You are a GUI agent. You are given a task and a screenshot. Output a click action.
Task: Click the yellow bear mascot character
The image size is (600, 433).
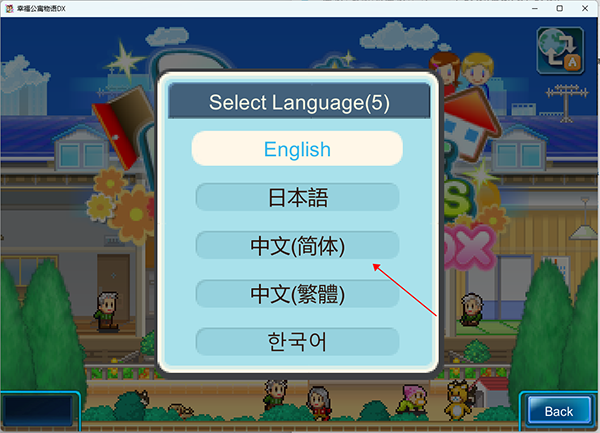click(x=457, y=401)
